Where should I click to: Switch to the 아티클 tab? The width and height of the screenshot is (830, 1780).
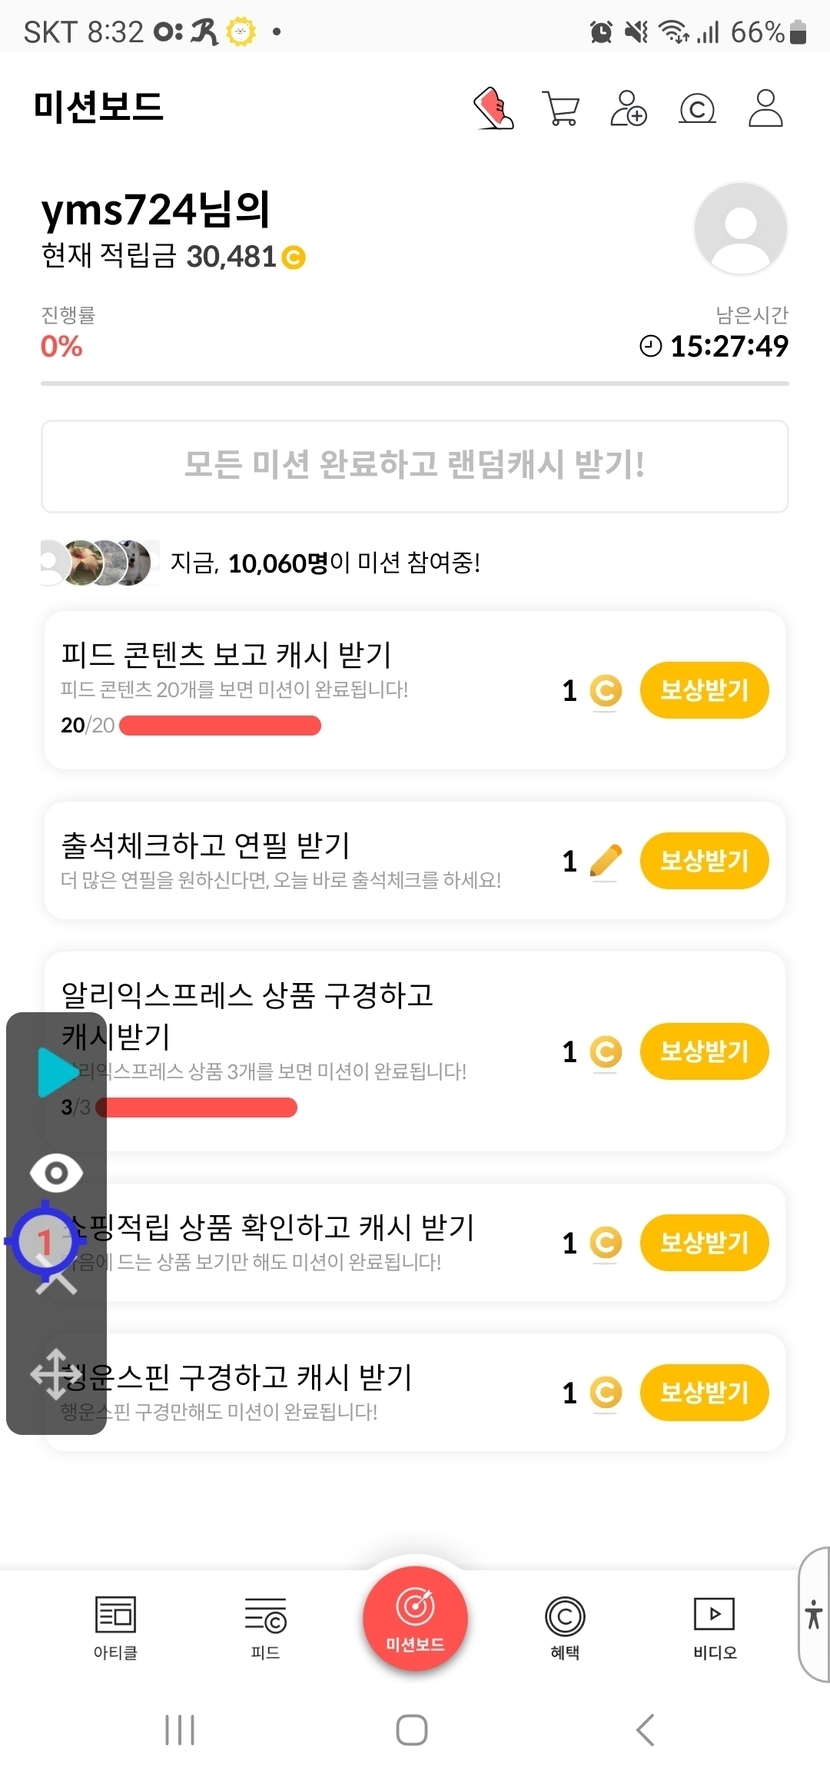click(x=115, y=1627)
